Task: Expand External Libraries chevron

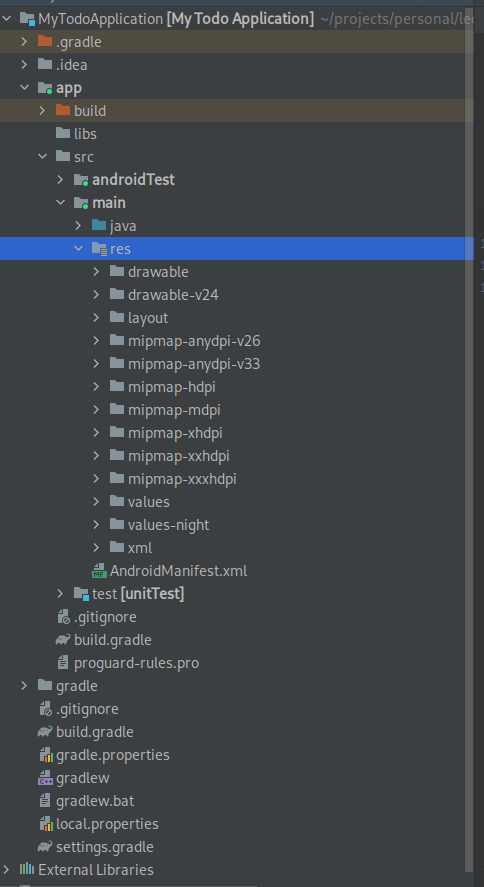Action: (7, 869)
